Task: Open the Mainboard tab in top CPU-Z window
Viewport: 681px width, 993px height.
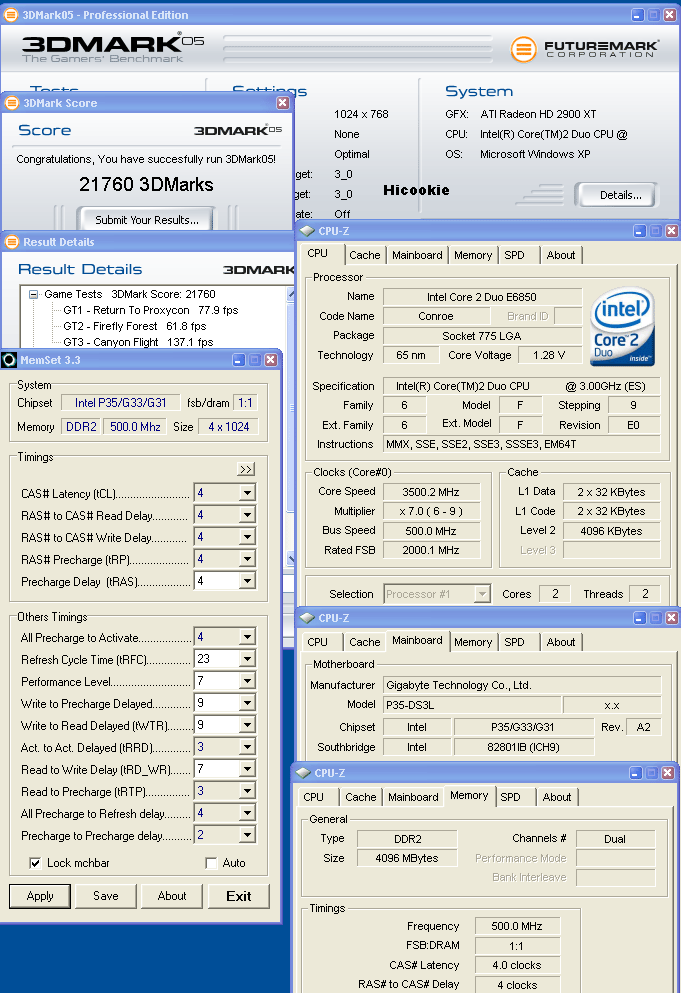Action: coord(417,255)
